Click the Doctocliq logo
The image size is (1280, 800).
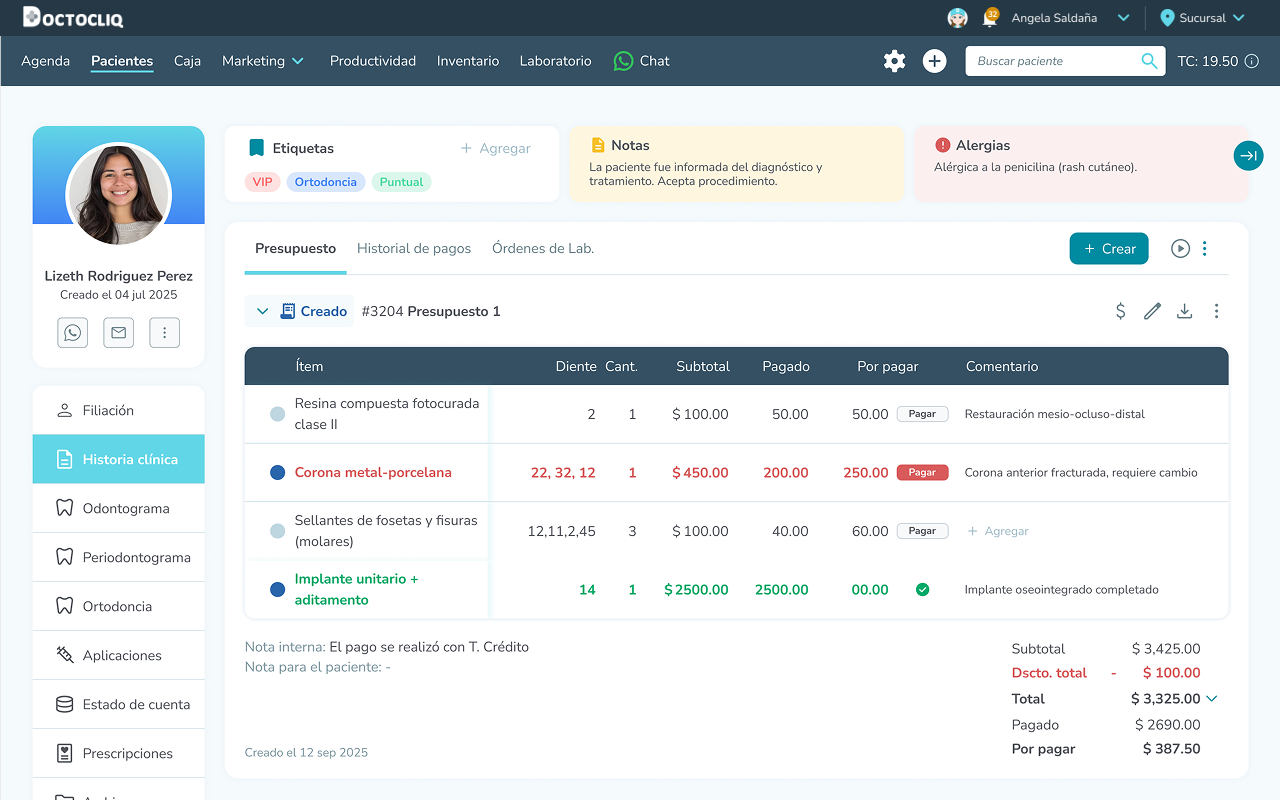point(73,17)
